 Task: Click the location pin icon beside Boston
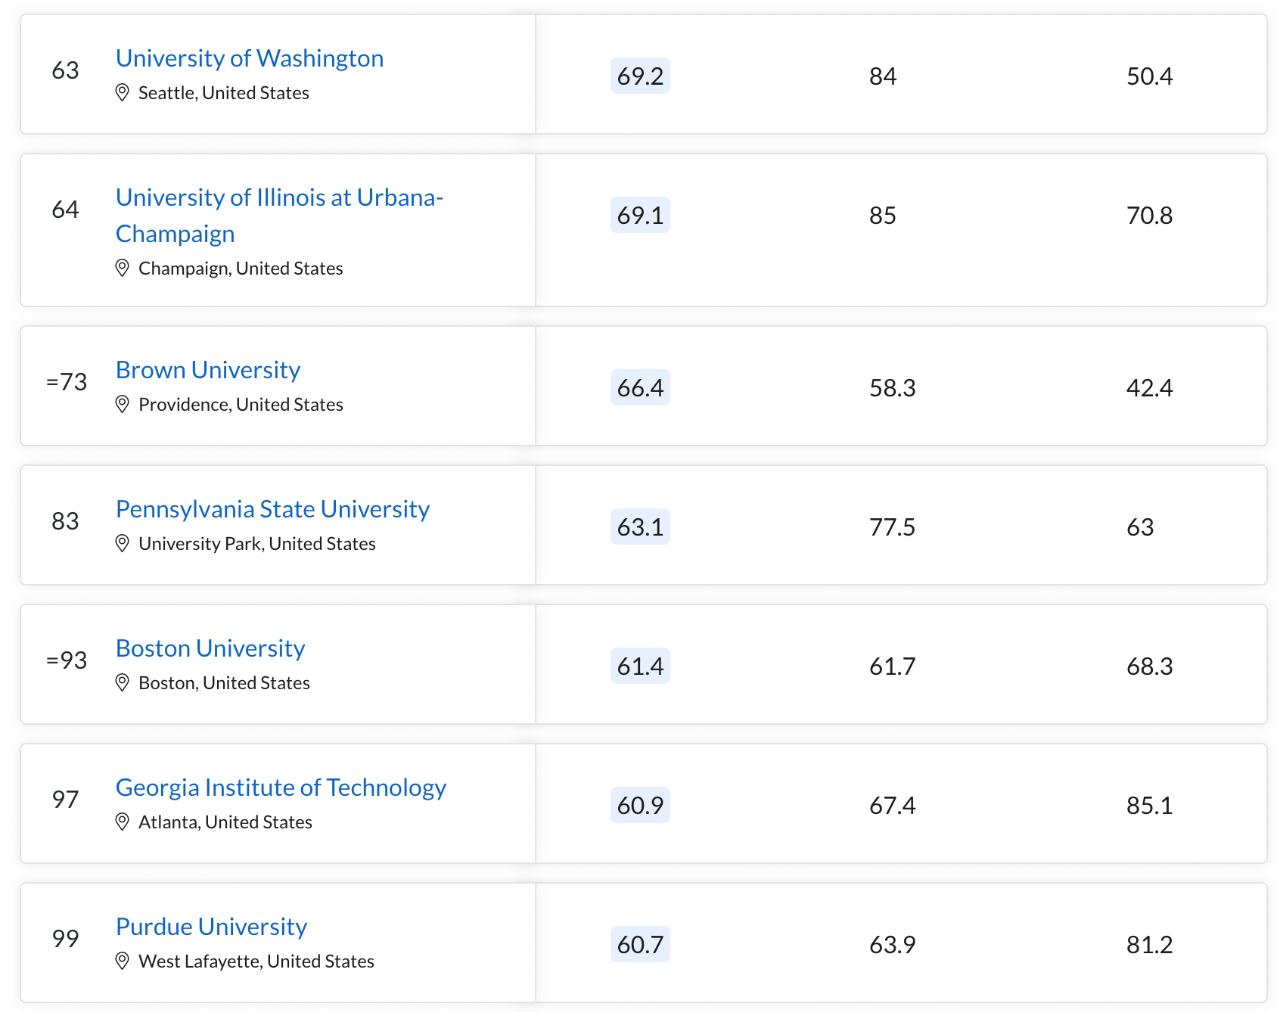122,683
